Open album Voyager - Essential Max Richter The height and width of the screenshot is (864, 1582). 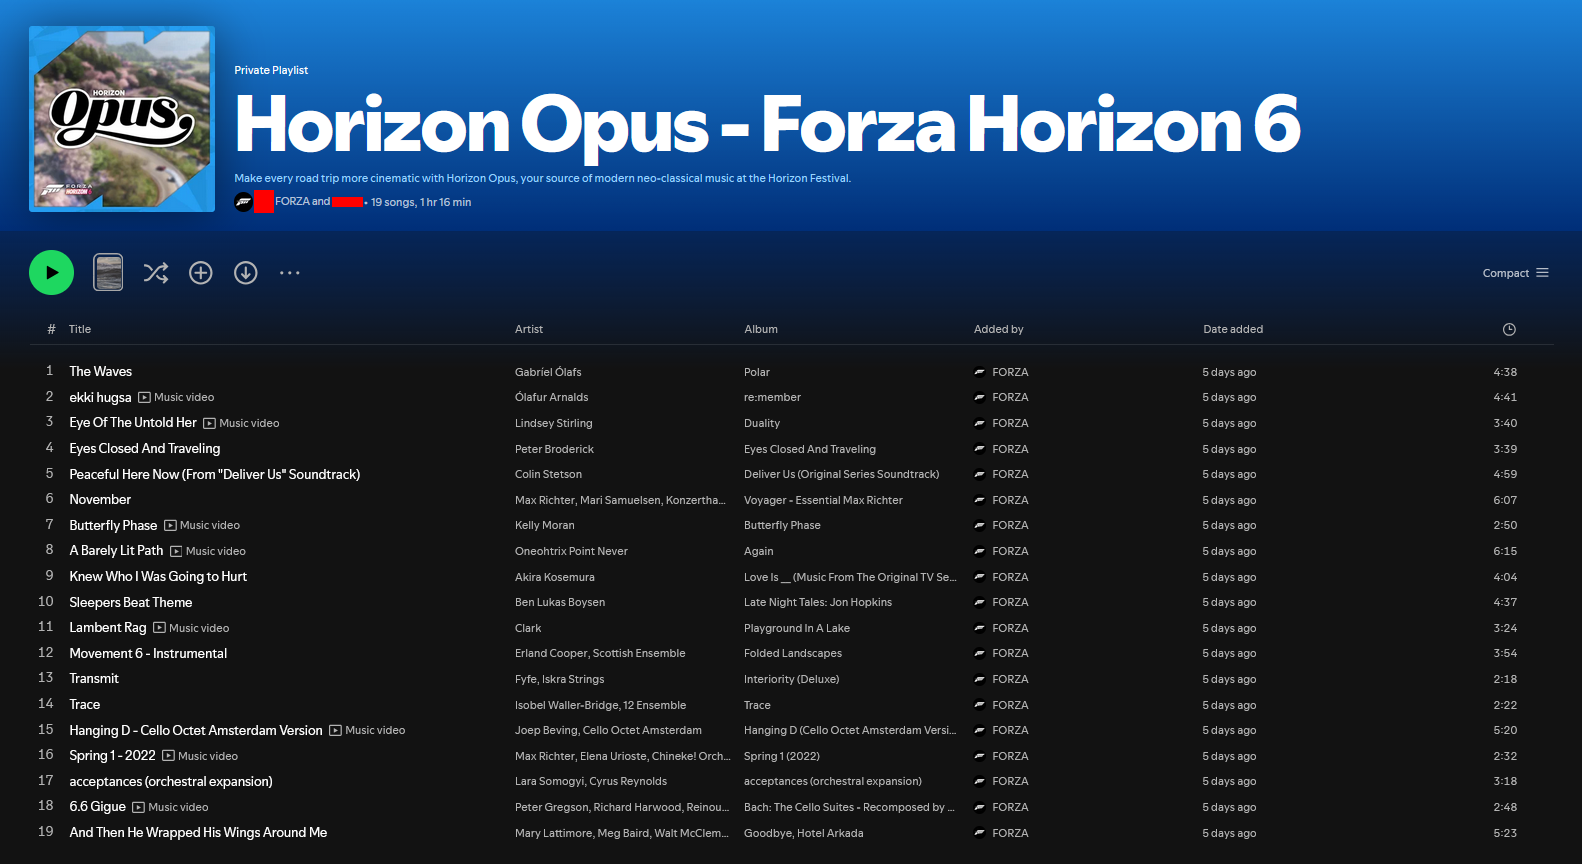pos(823,500)
